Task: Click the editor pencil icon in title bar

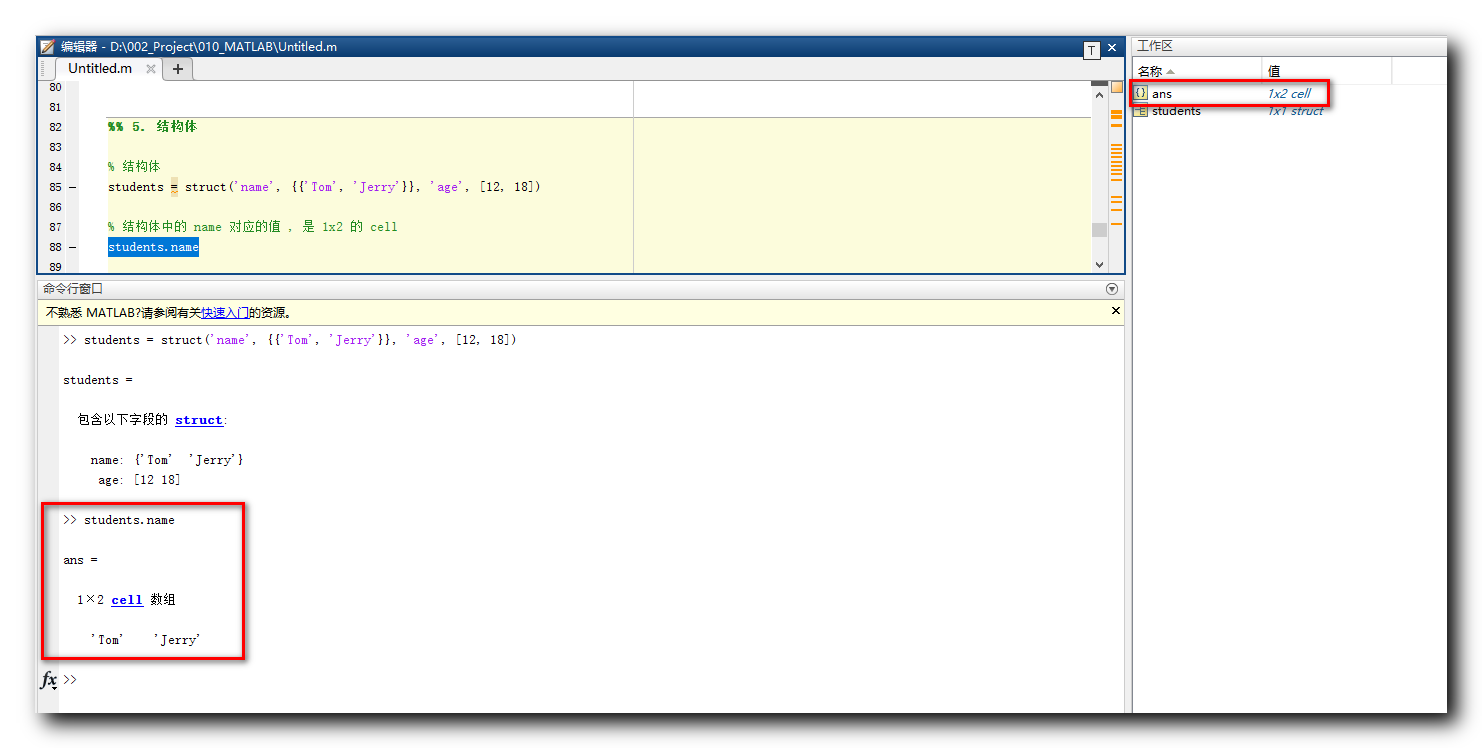Action: coord(47,47)
